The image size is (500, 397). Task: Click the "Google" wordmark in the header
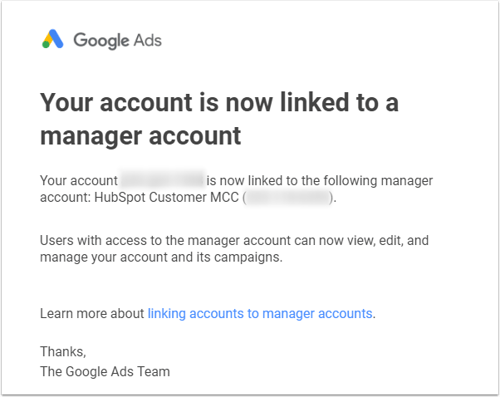point(101,41)
